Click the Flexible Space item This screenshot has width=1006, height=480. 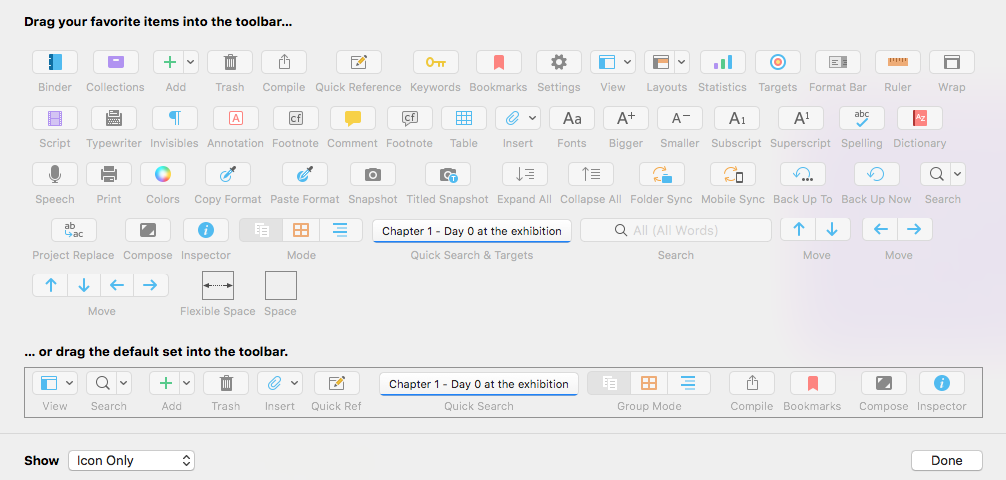(218, 286)
